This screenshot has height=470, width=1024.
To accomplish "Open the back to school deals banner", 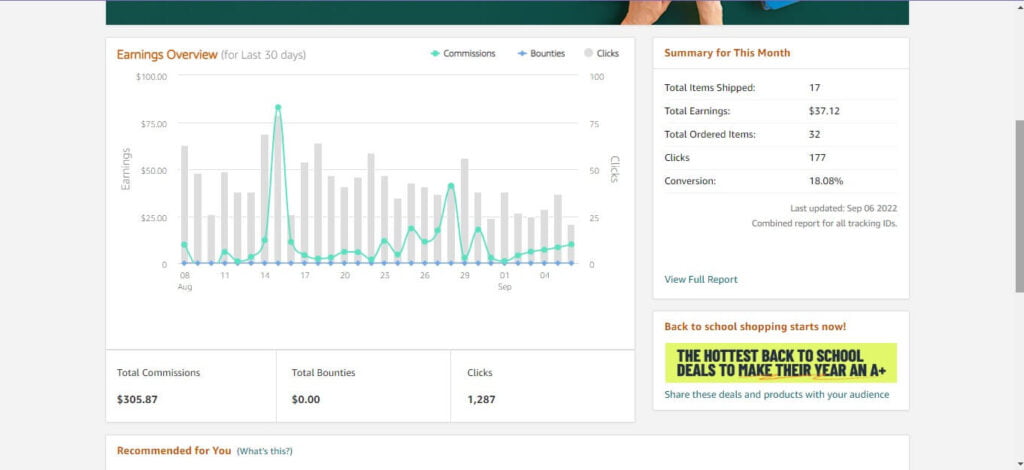I will point(780,363).
